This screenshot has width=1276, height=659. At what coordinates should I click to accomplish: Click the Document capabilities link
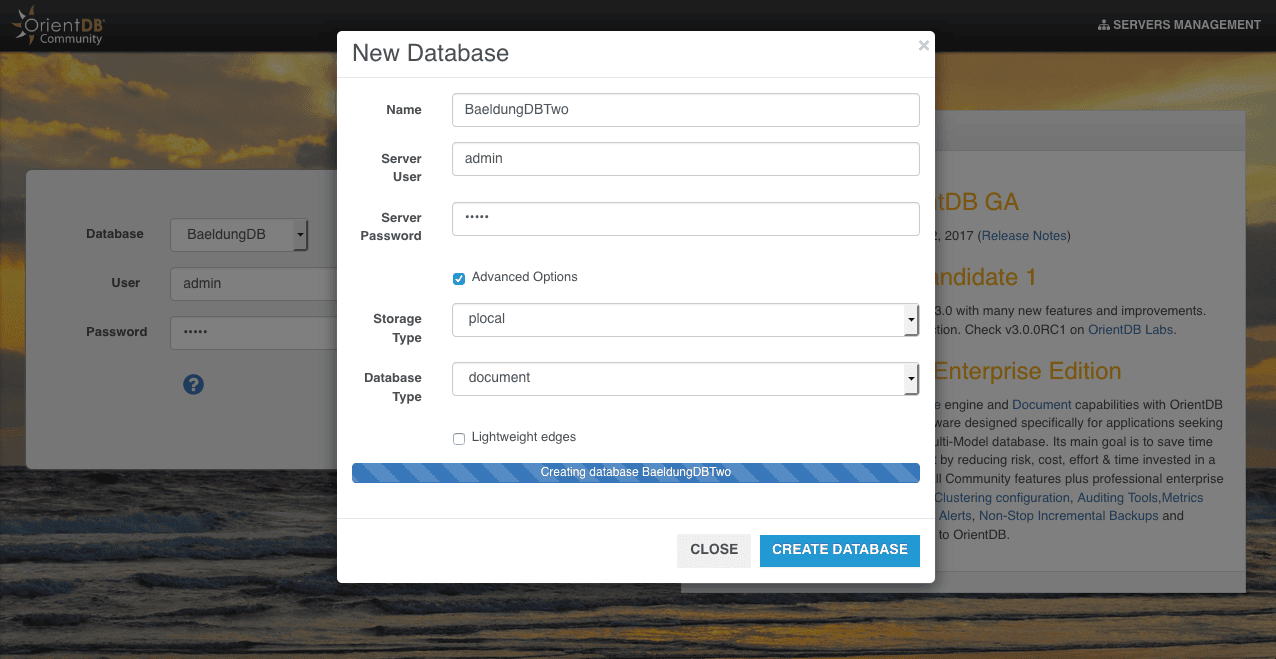[1041, 405]
